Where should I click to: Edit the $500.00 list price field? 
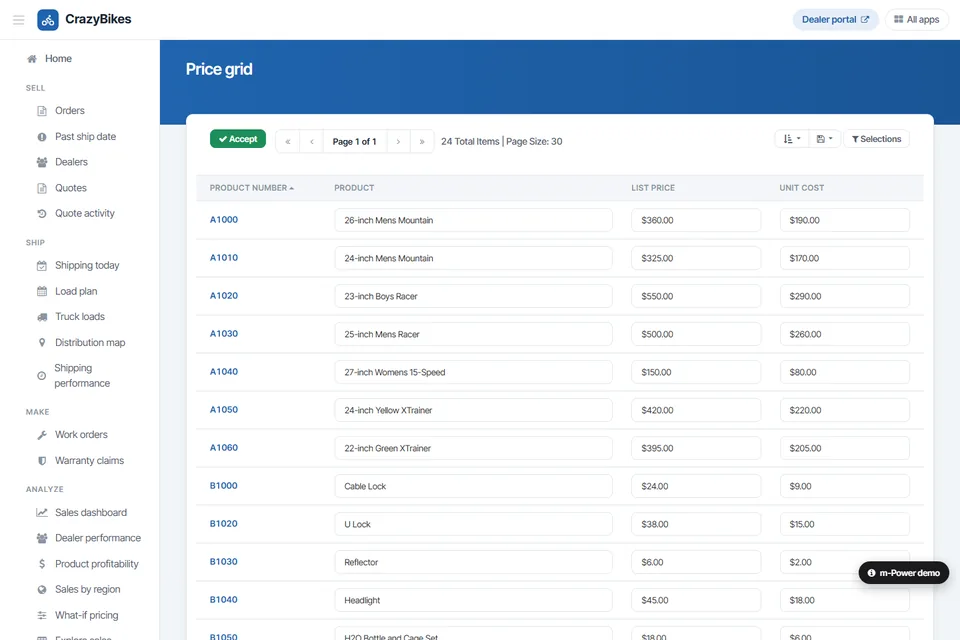696,334
